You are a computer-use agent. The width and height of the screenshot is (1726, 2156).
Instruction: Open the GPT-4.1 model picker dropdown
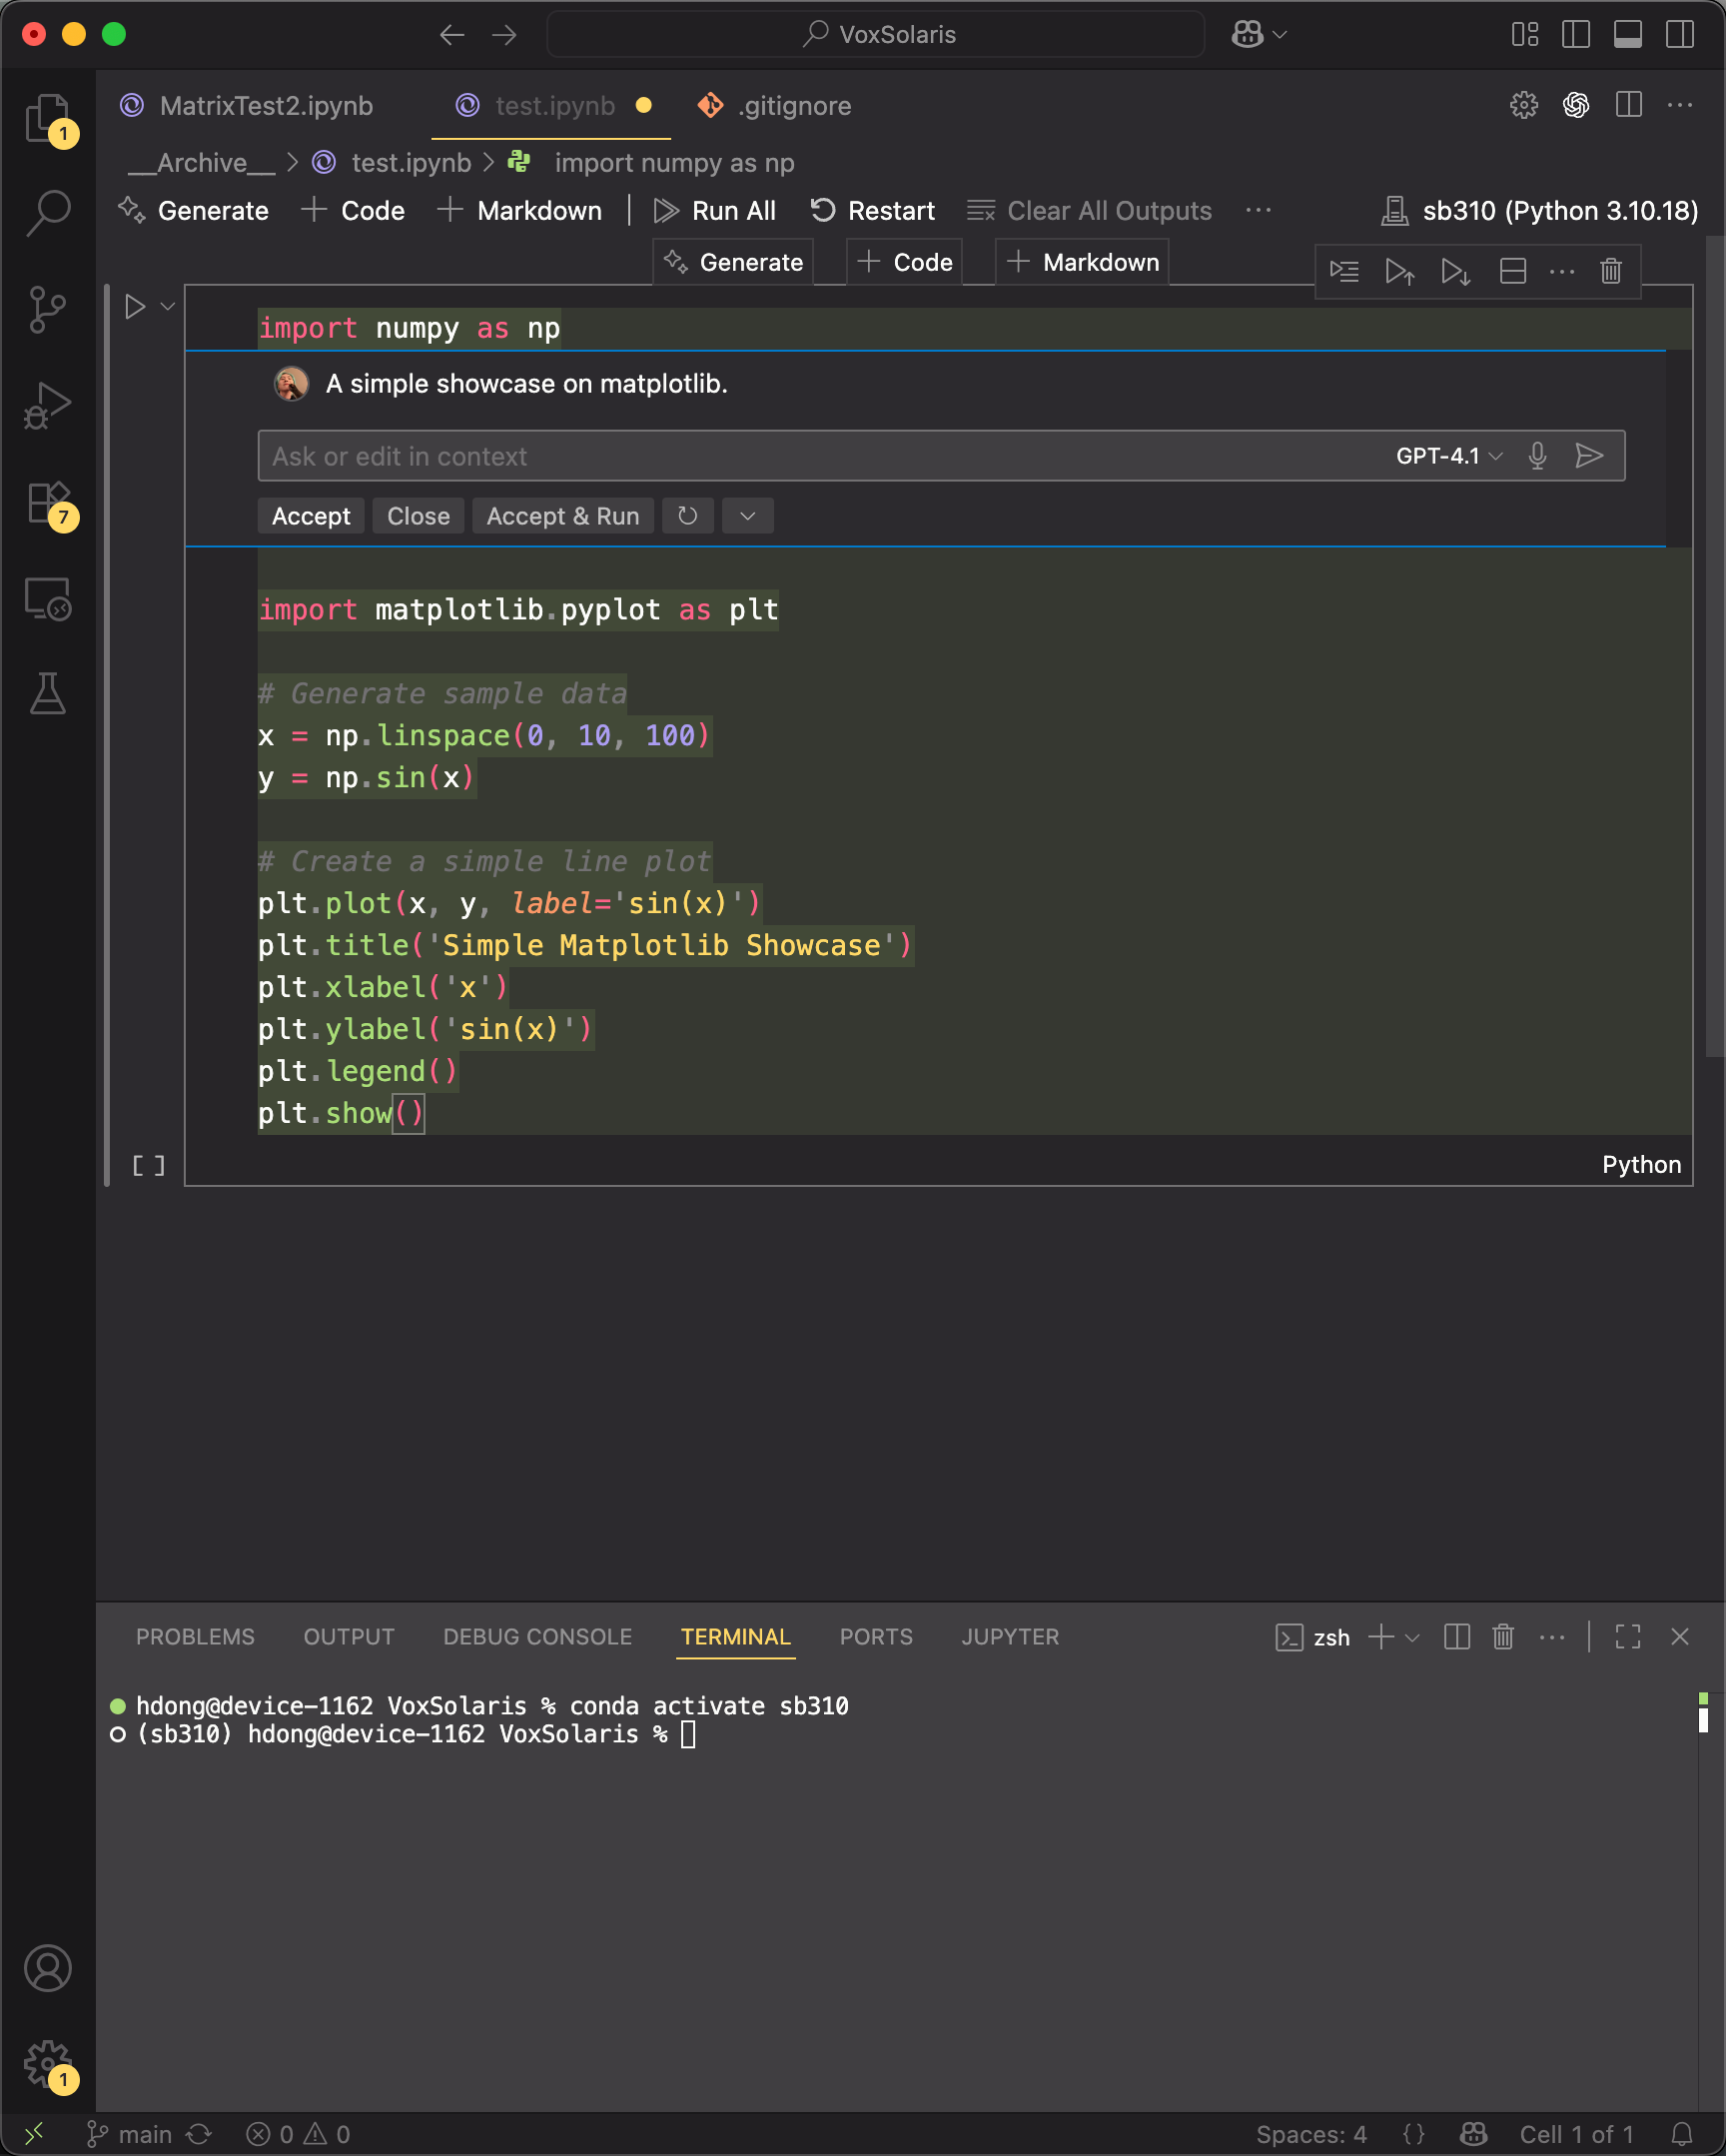pos(1448,456)
